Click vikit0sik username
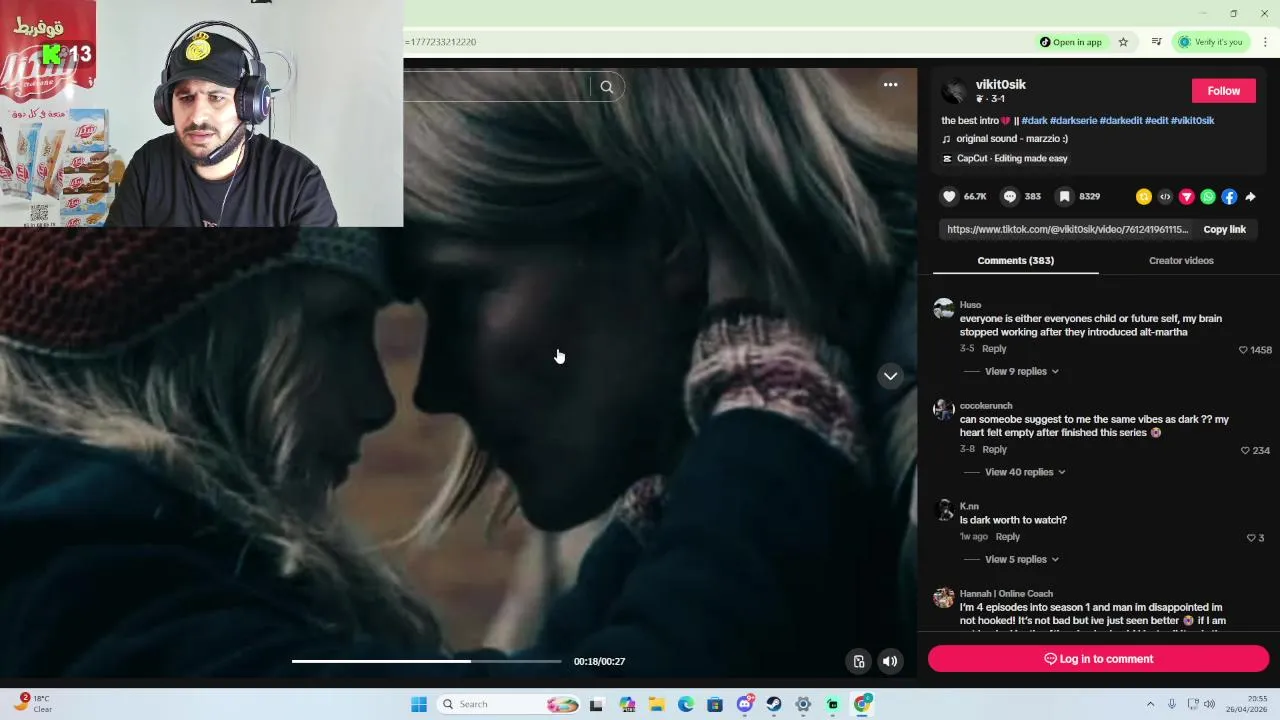This screenshot has height=720, width=1280. click(x=1001, y=85)
